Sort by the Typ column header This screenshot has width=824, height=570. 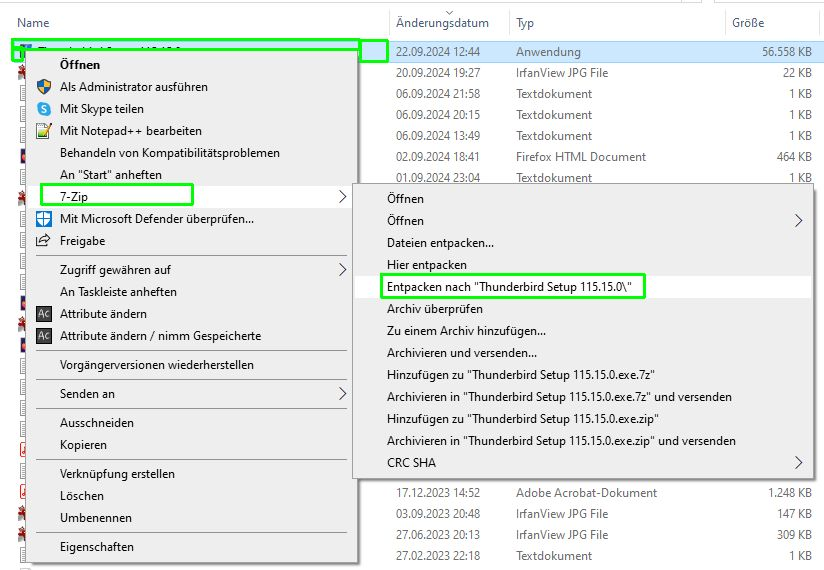525,23
